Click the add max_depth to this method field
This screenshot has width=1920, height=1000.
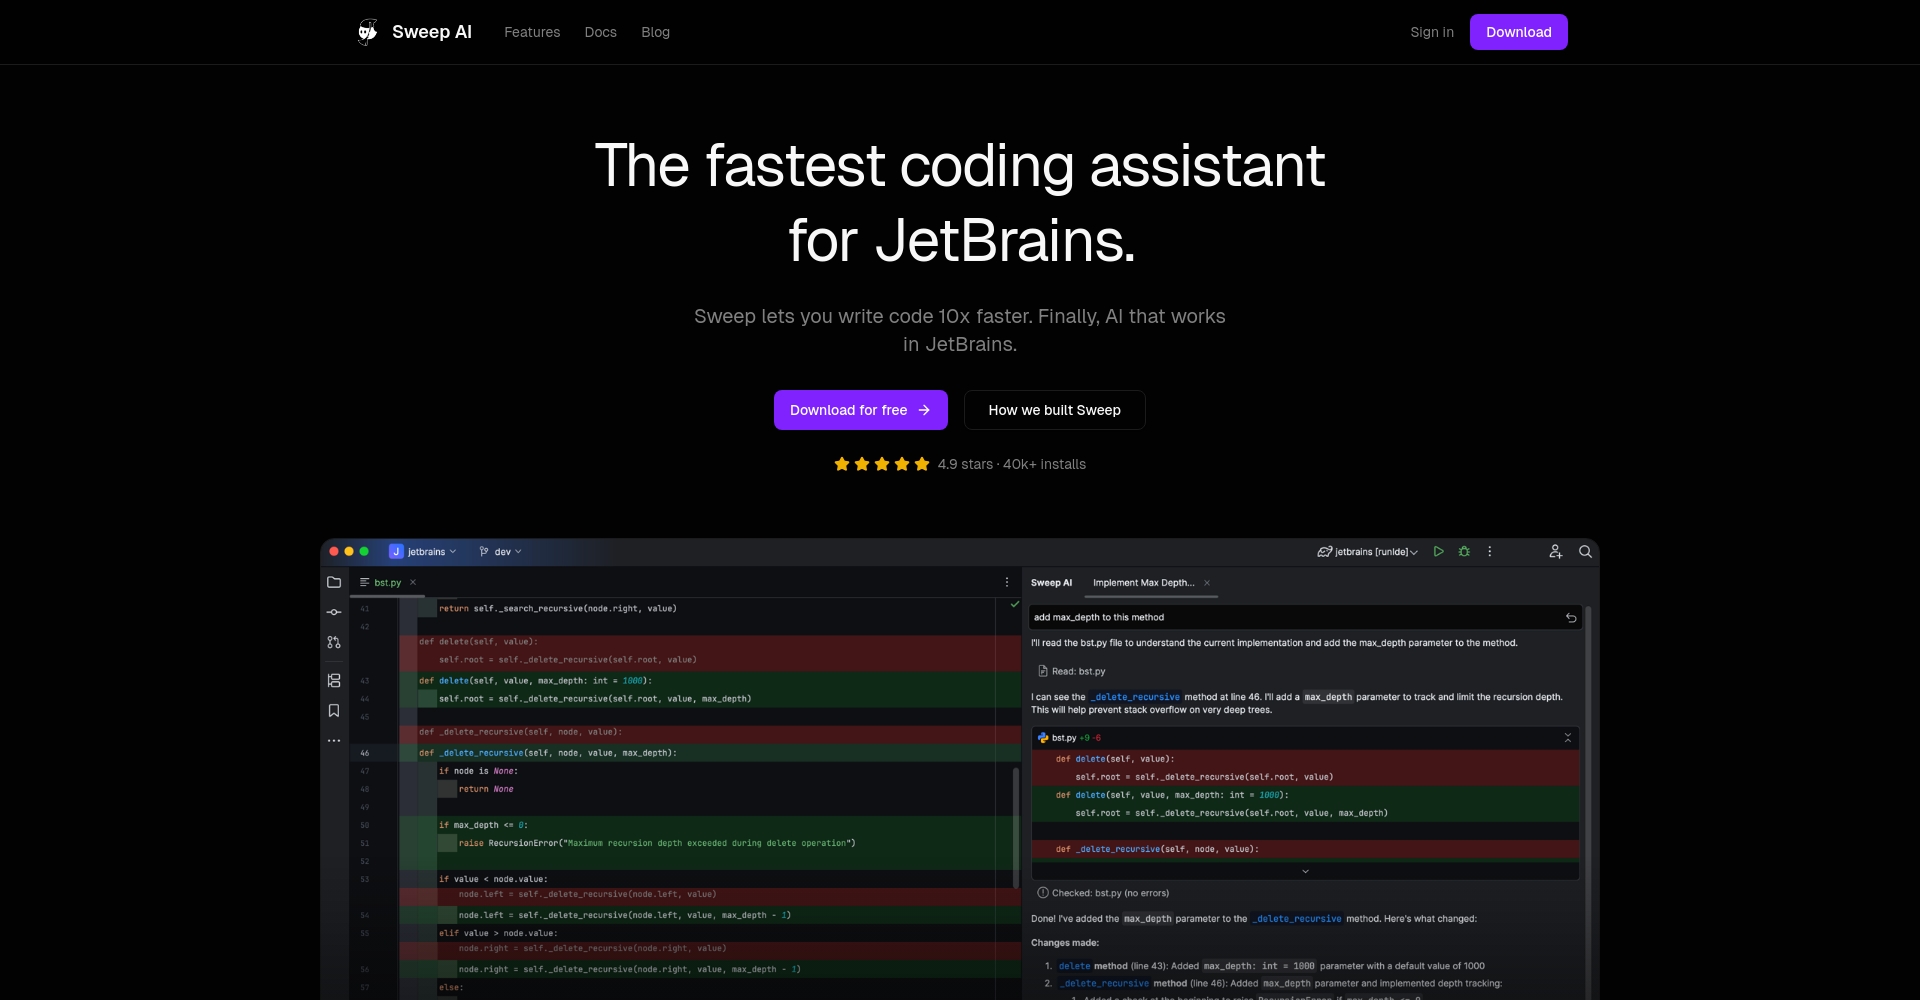point(1305,618)
